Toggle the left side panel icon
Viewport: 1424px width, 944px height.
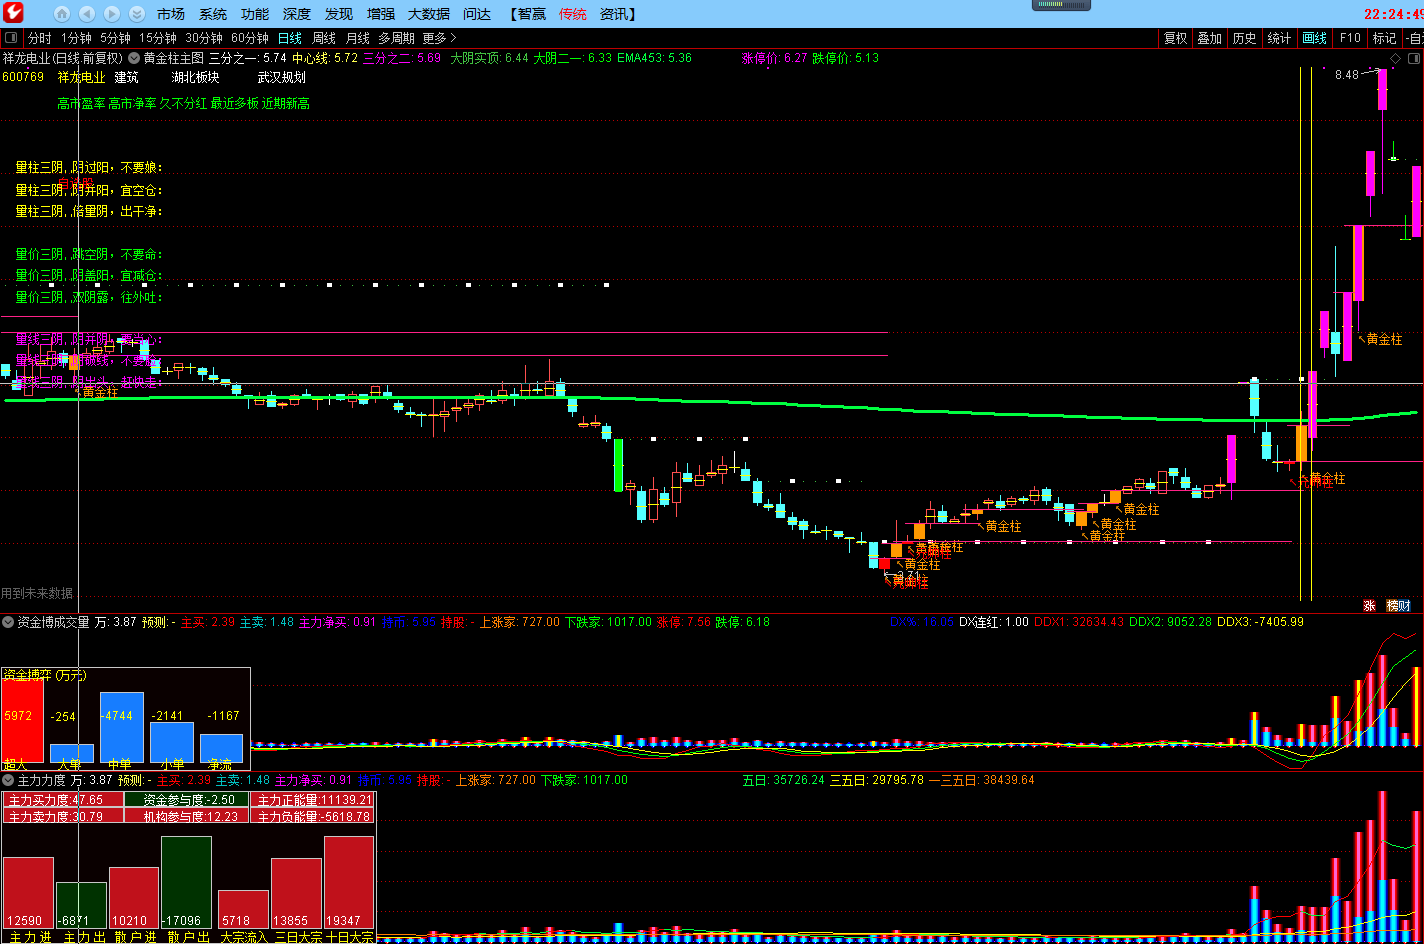10,38
